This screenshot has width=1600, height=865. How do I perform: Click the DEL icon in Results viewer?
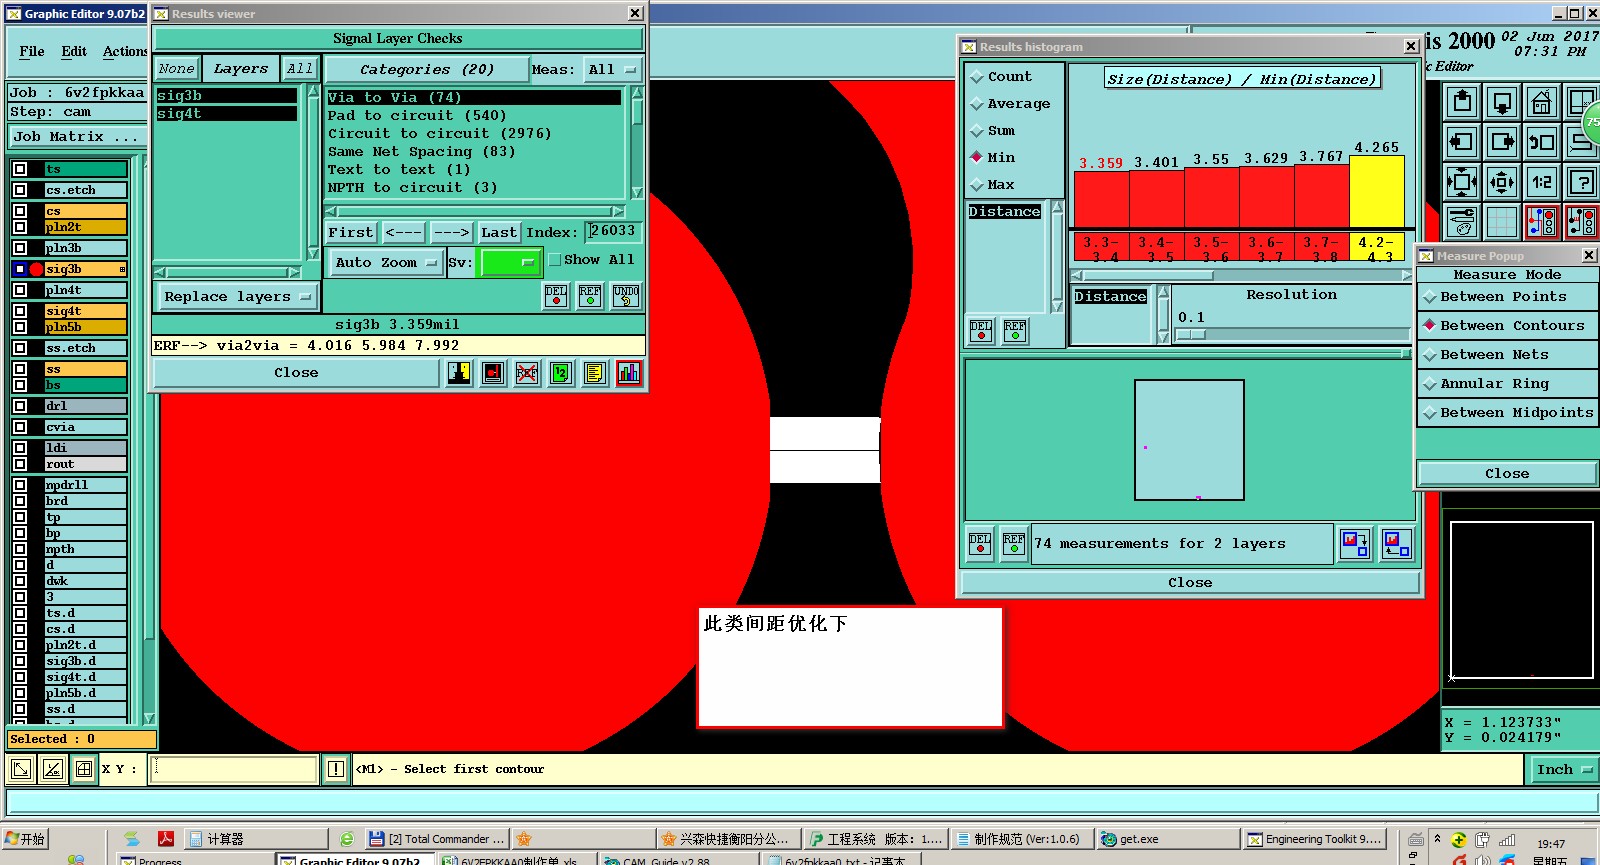tap(556, 295)
